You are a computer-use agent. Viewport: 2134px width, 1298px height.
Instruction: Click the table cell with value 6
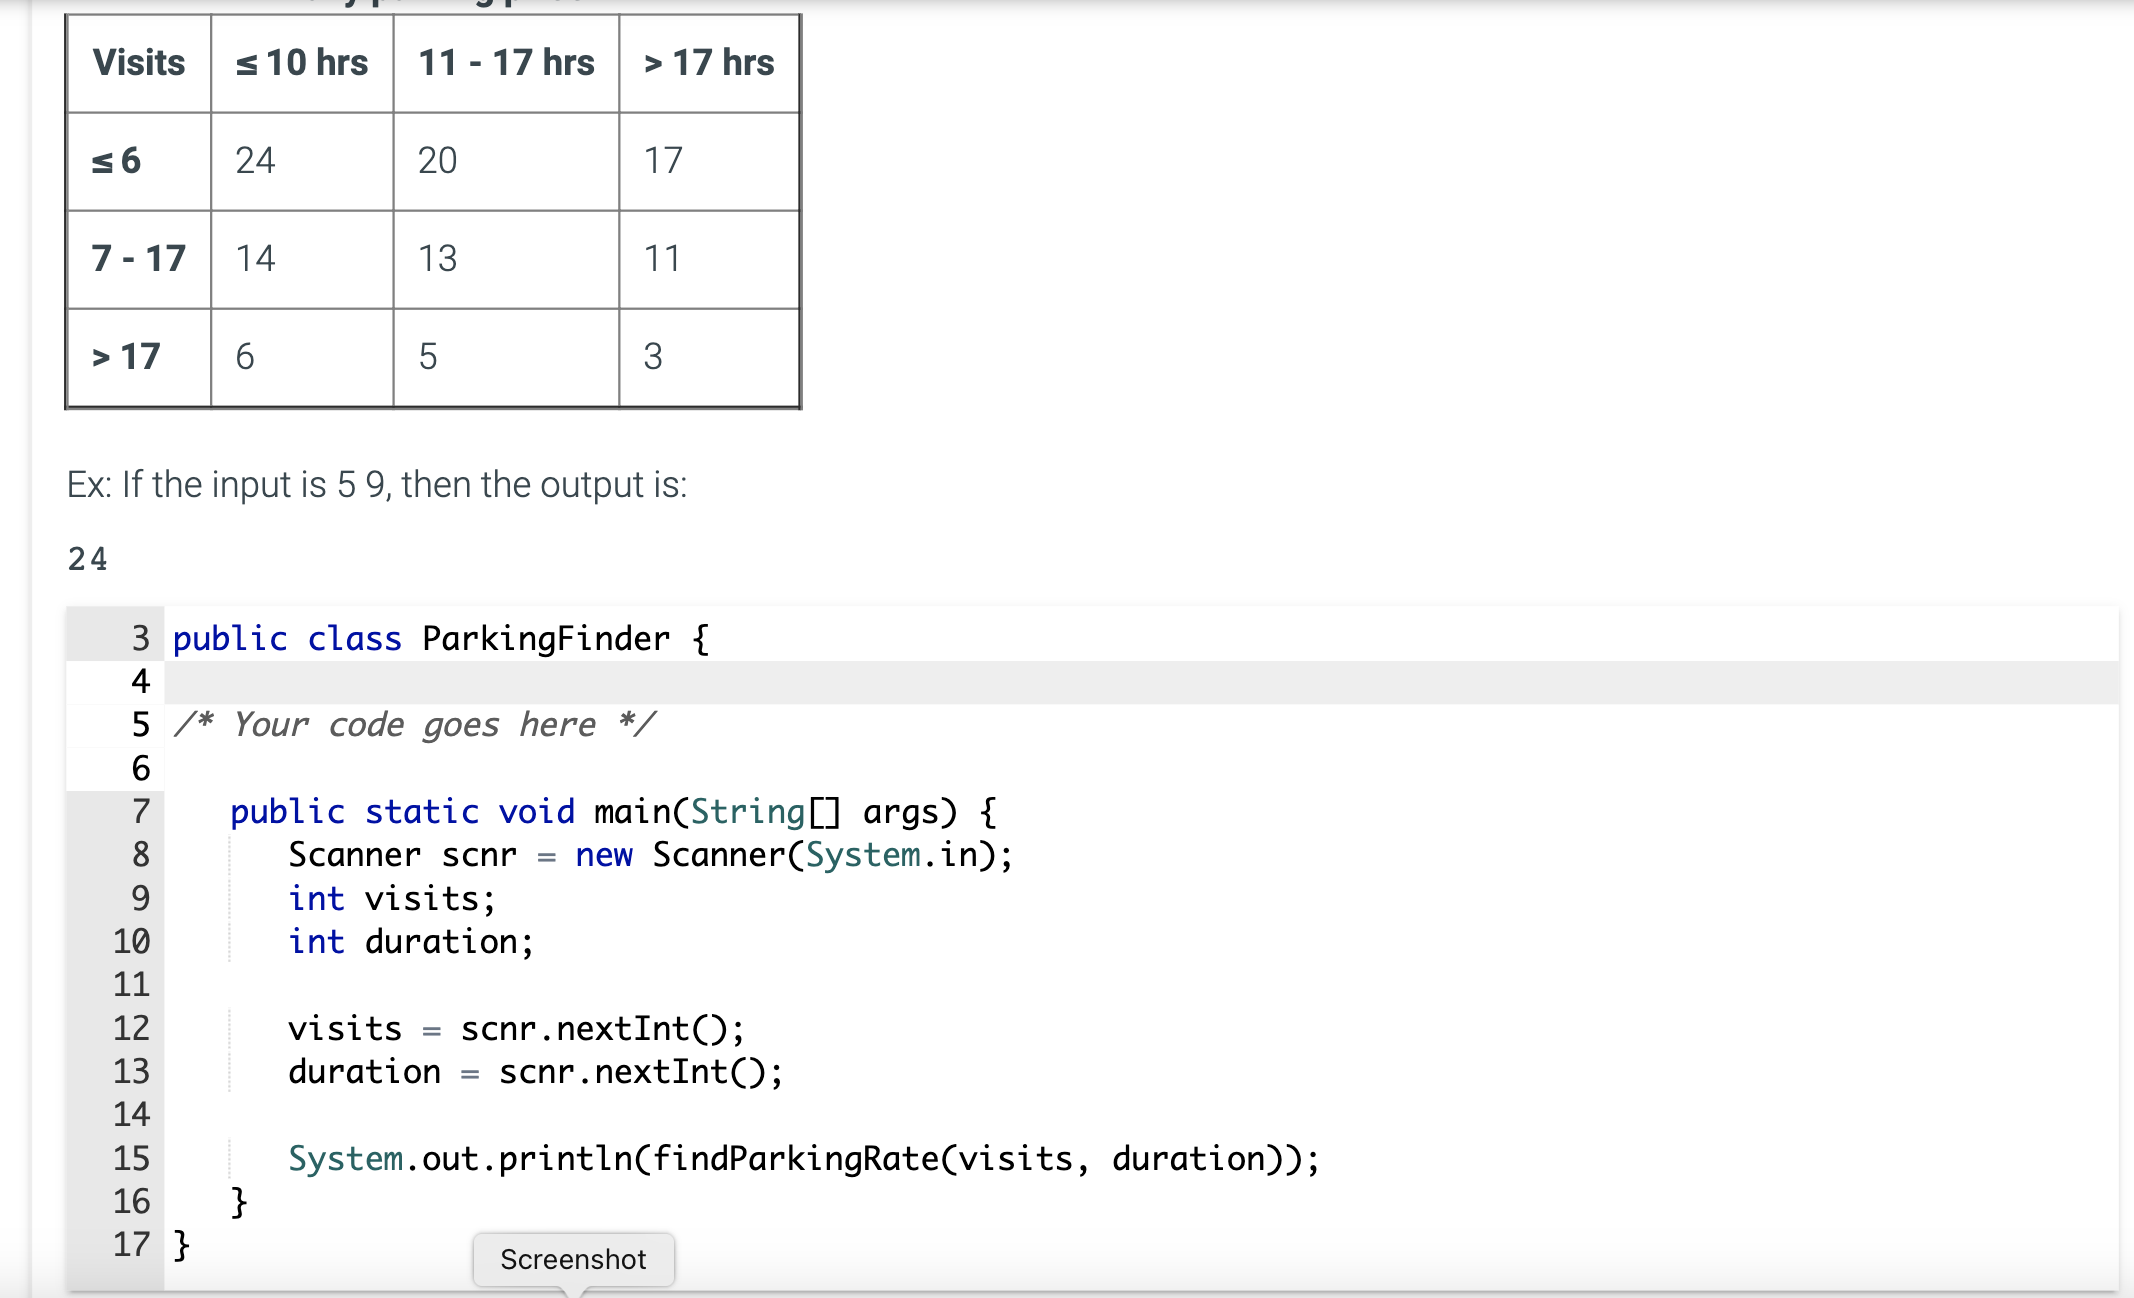pyautogui.click(x=302, y=357)
